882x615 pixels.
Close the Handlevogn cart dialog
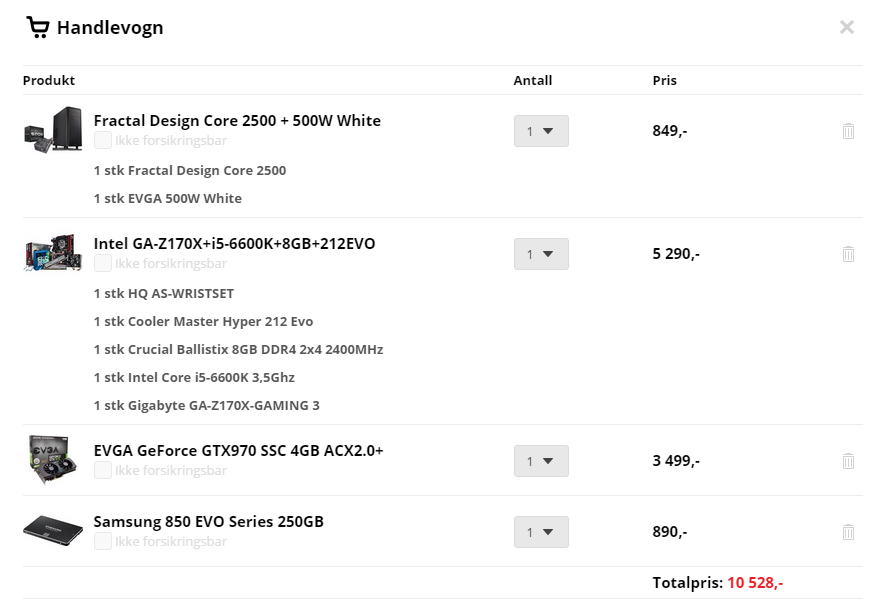pos(847,27)
